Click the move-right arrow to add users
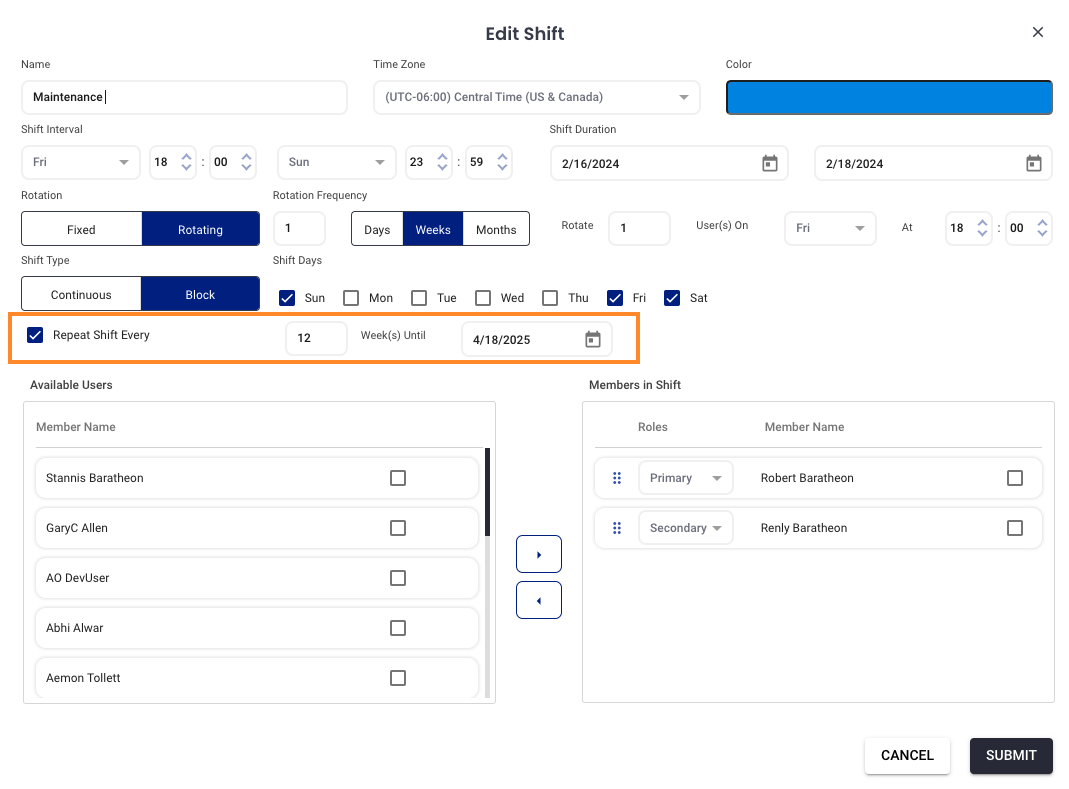This screenshot has width=1069, height=789. click(538, 554)
